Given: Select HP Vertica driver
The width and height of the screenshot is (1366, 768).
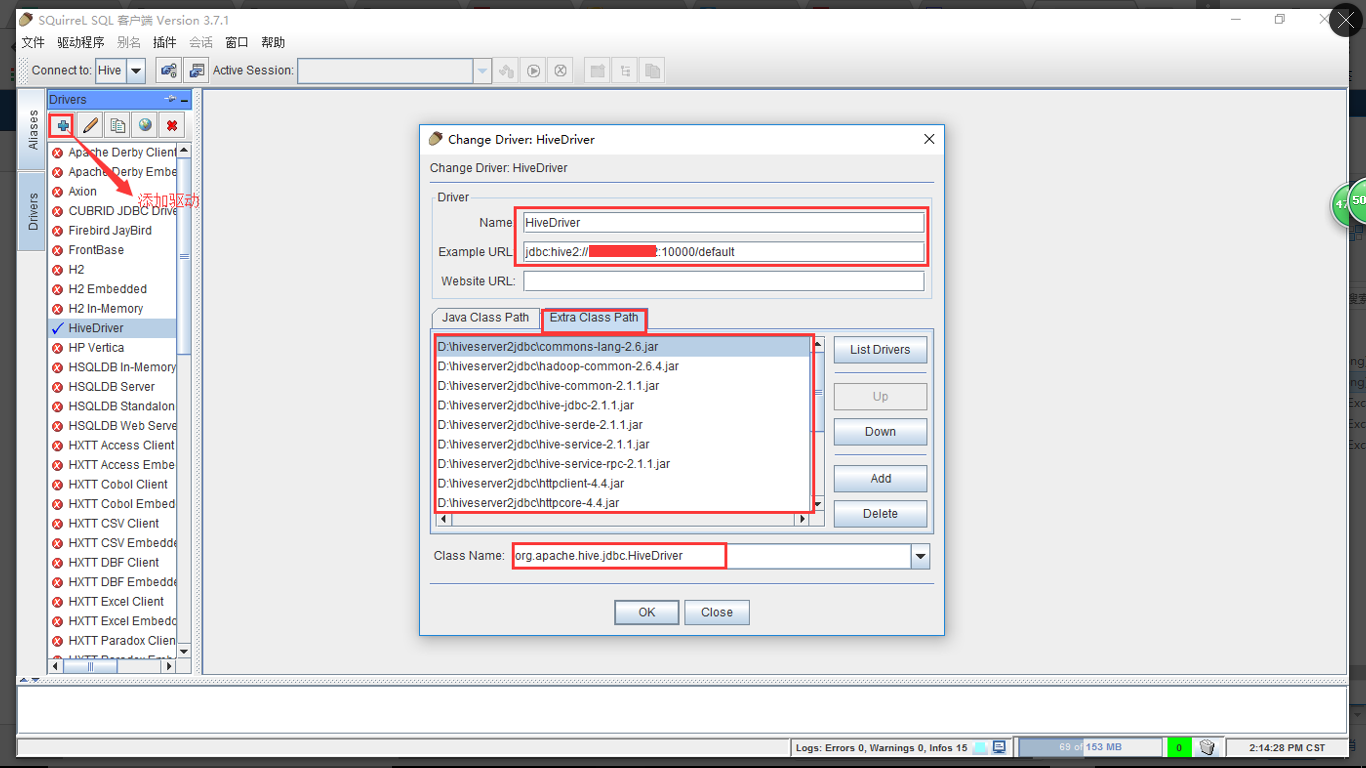Looking at the screenshot, I should [113, 348].
